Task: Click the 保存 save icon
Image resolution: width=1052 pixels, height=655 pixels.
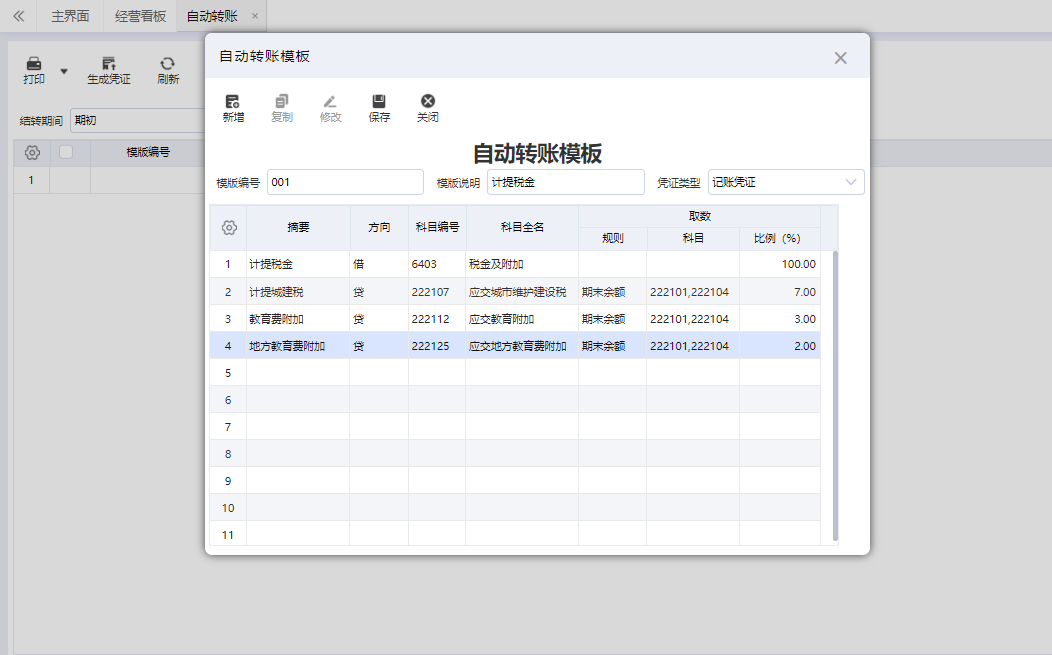Action: pyautogui.click(x=378, y=107)
